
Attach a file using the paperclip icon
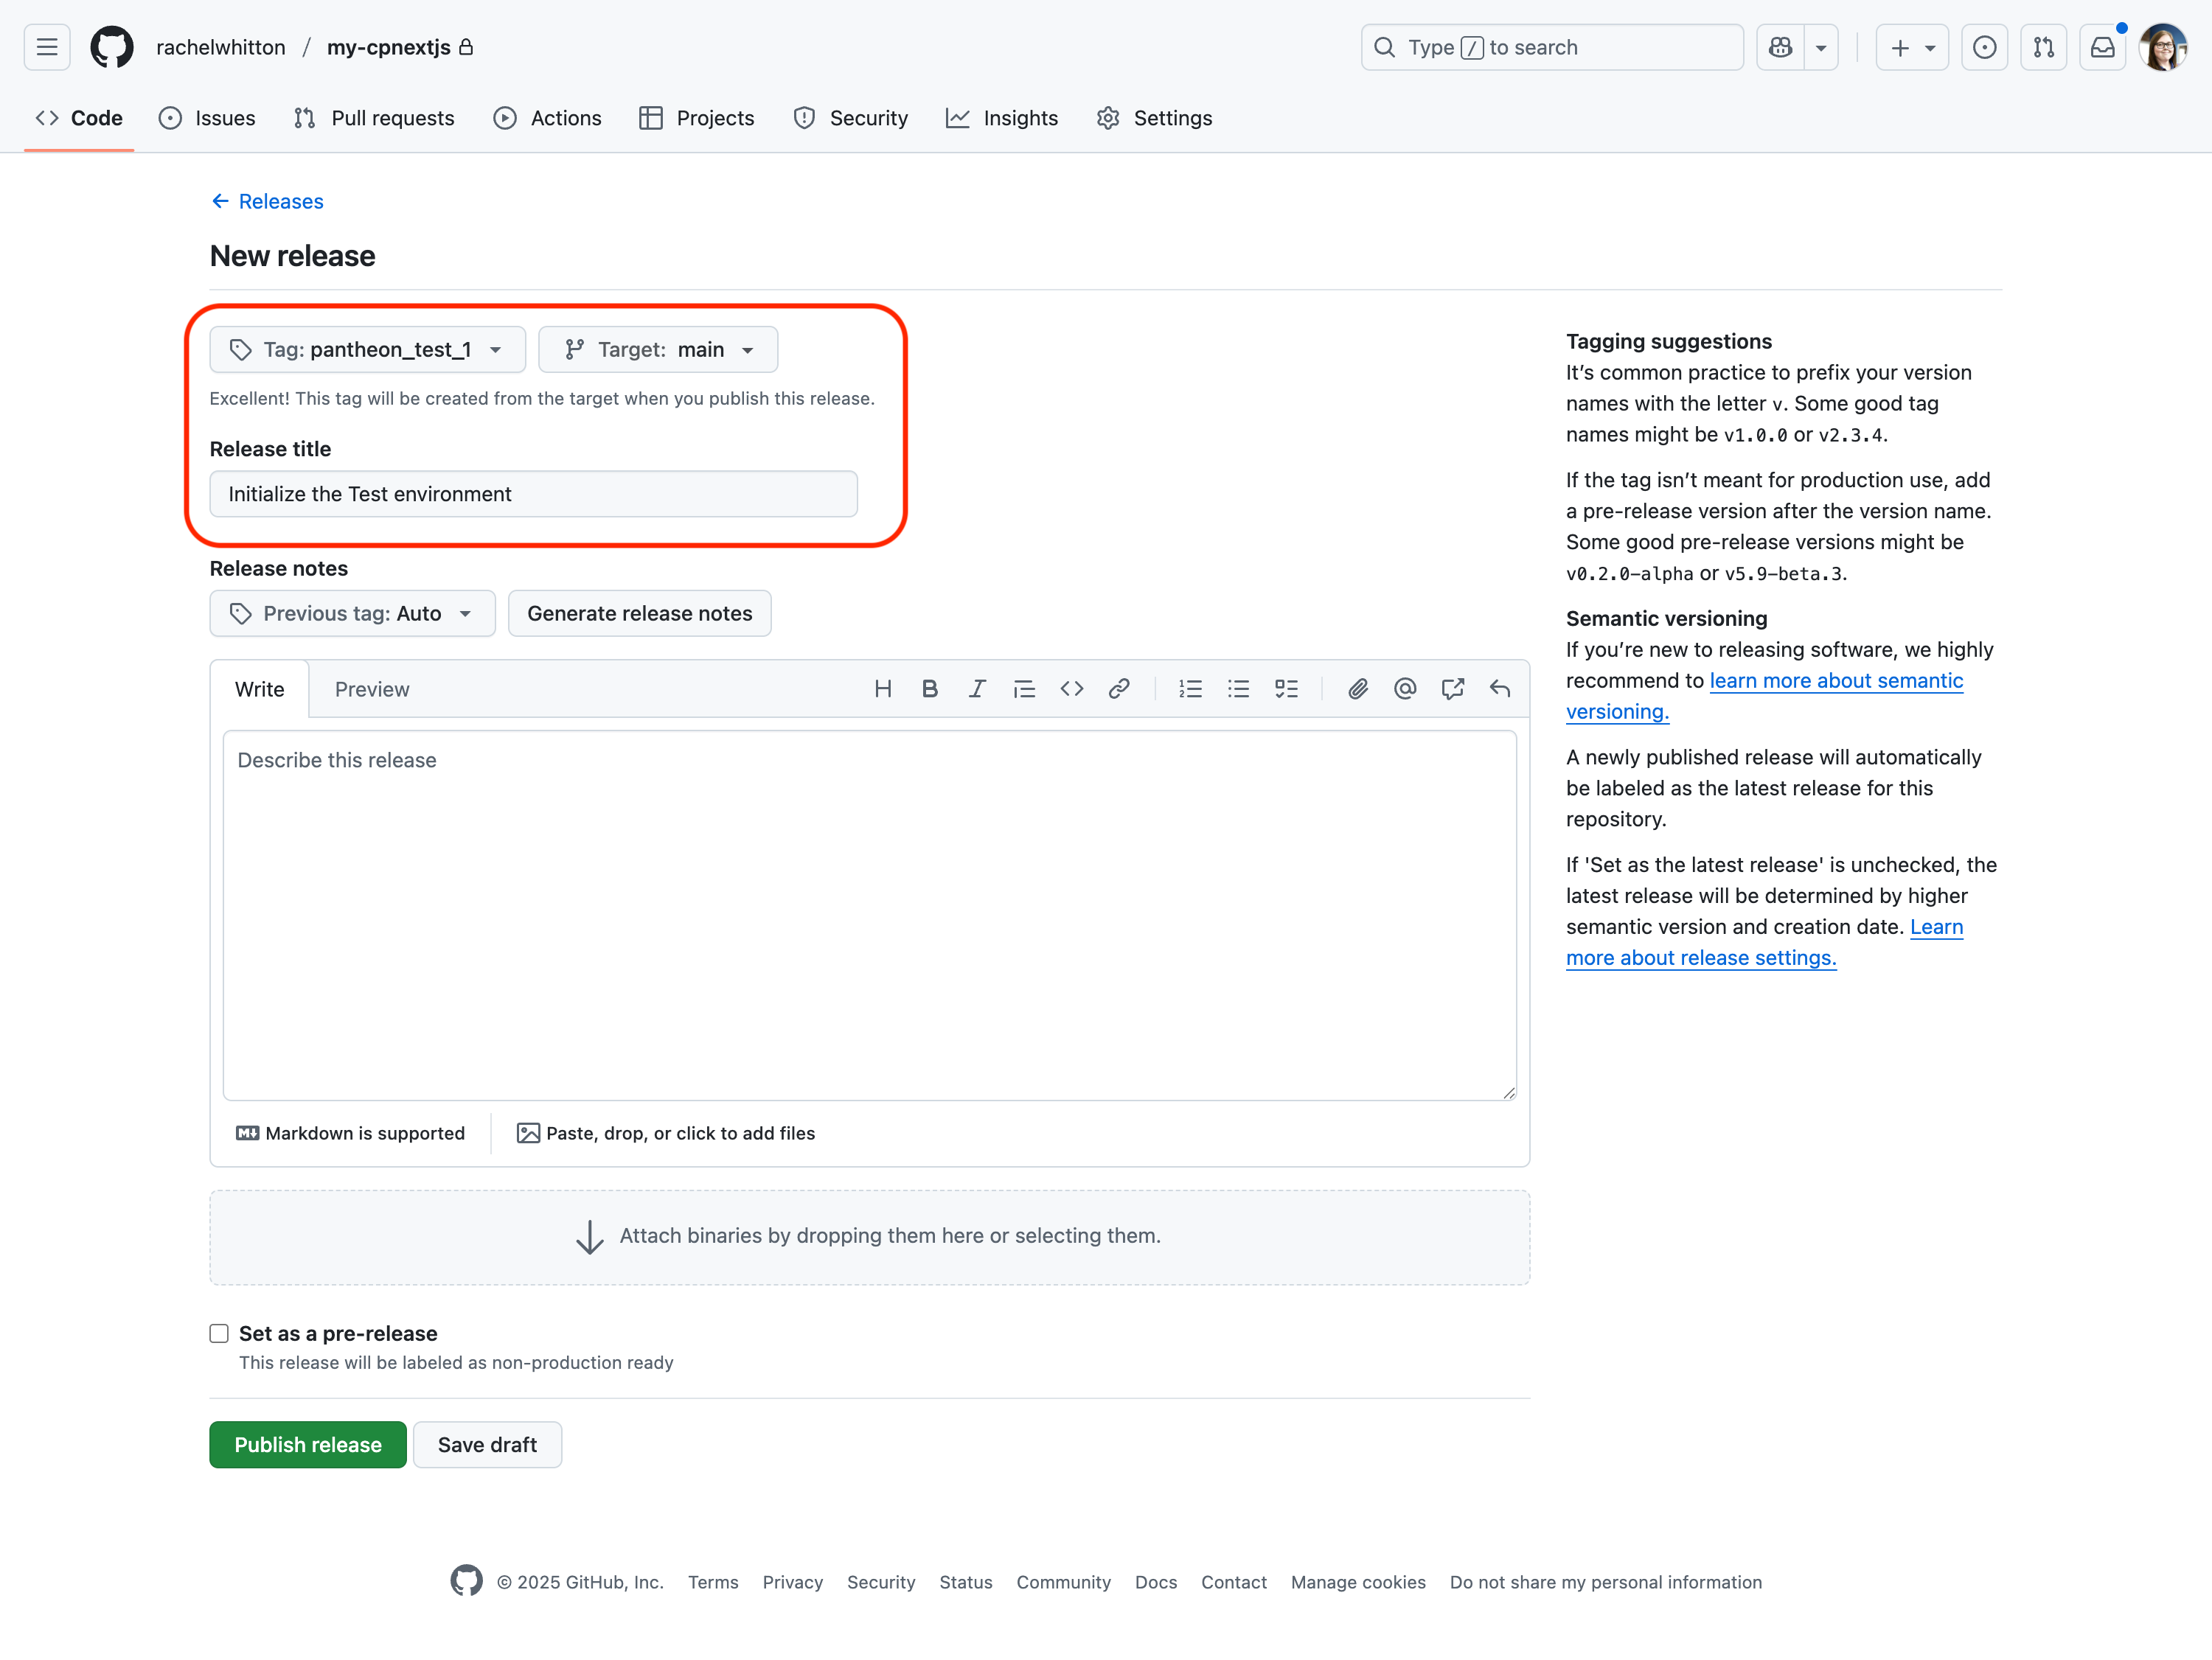click(1357, 689)
